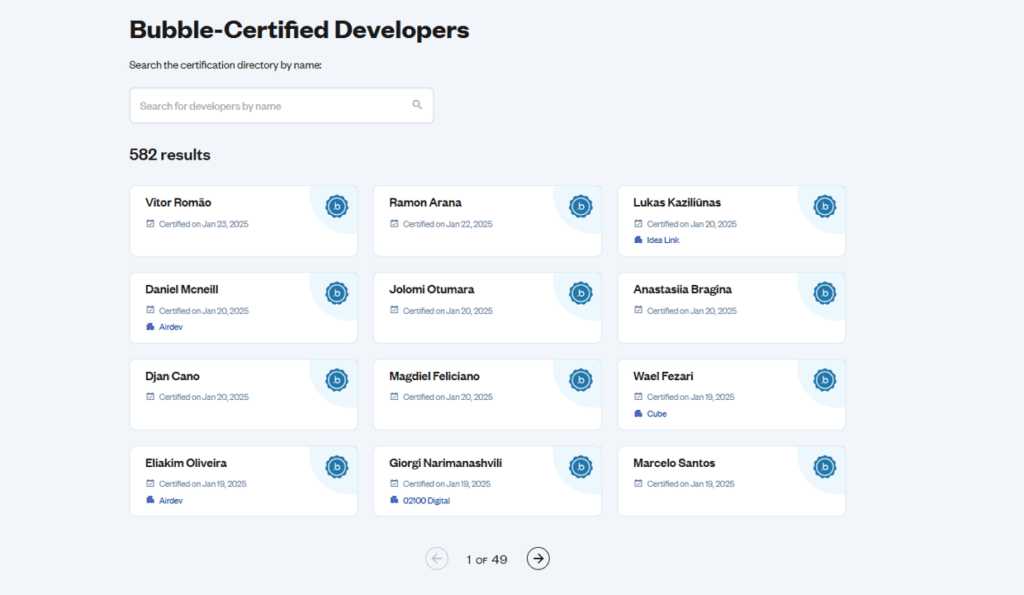Image resolution: width=1024 pixels, height=595 pixels.
Task: Open Magdiel Feliciano's profile card
Action: click(487, 394)
